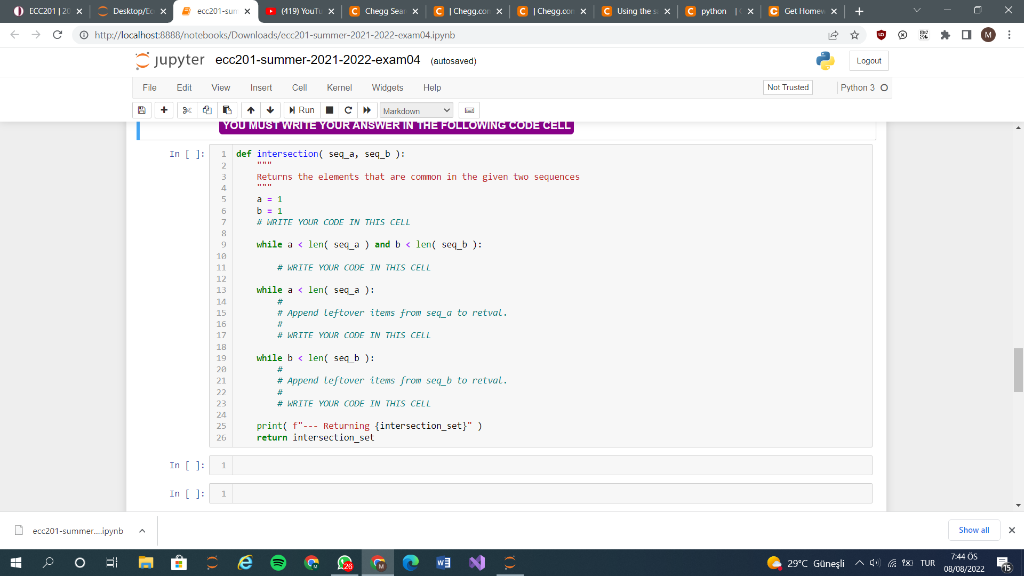Restart kernel and re-run whole notebook
This screenshot has width=1024, height=576.
tap(367, 110)
